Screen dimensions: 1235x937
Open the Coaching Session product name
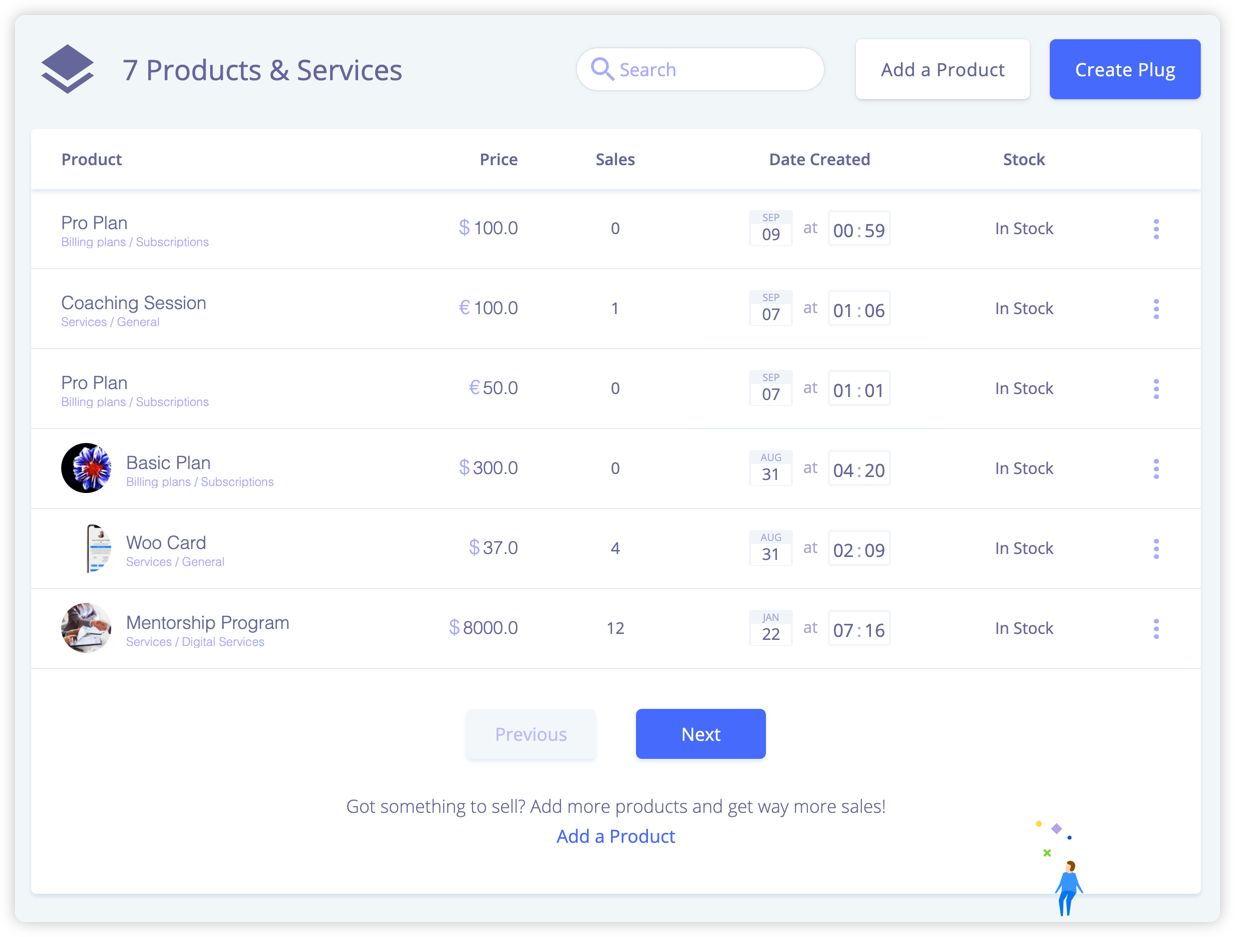pos(133,303)
